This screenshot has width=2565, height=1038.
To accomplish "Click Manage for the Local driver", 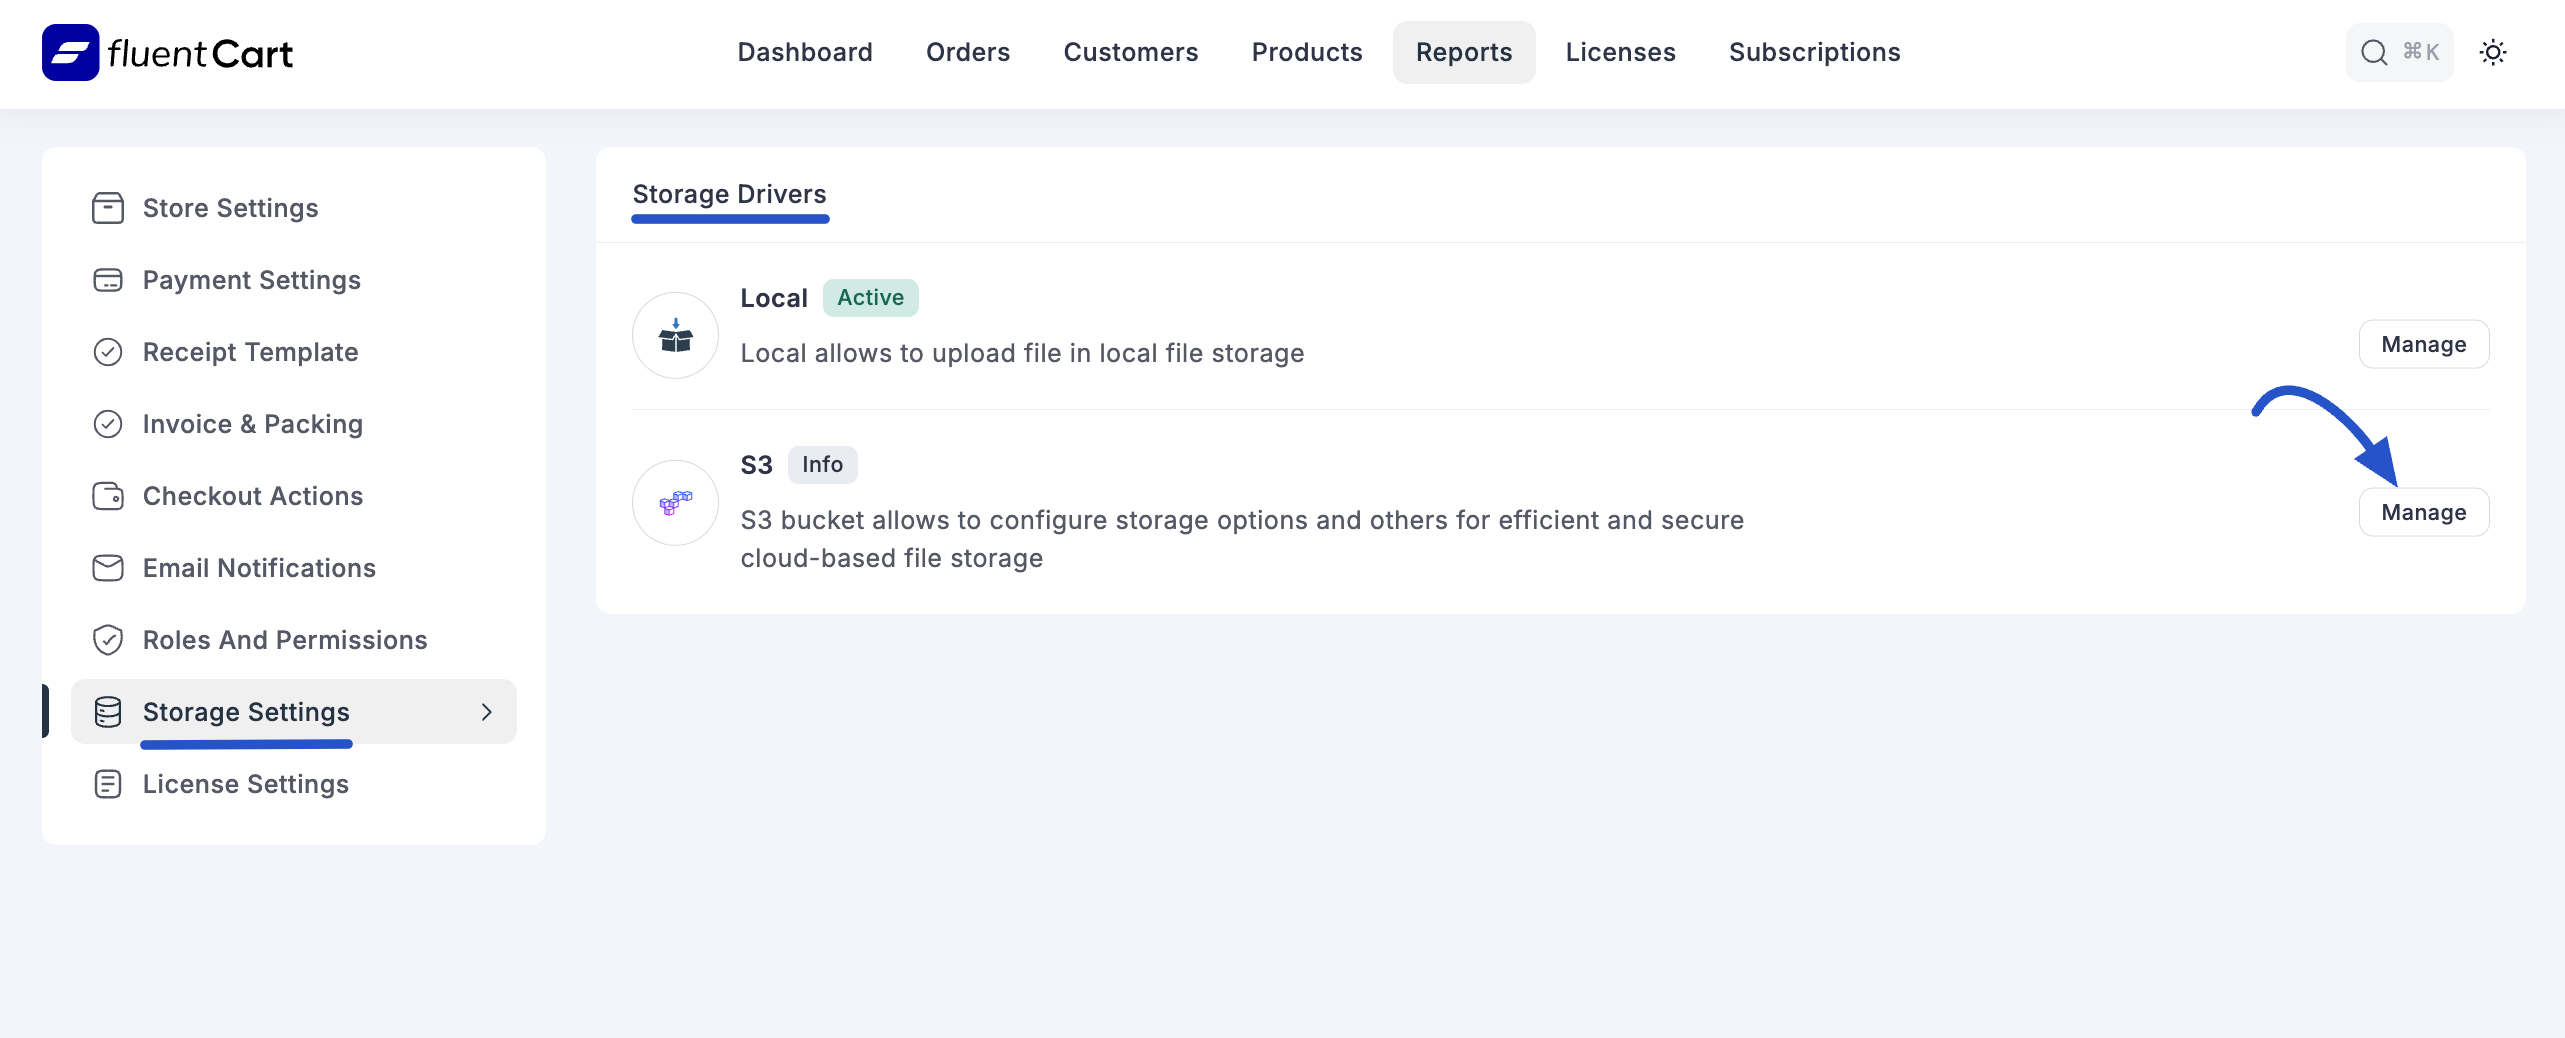I will click(x=2423, y=344).
